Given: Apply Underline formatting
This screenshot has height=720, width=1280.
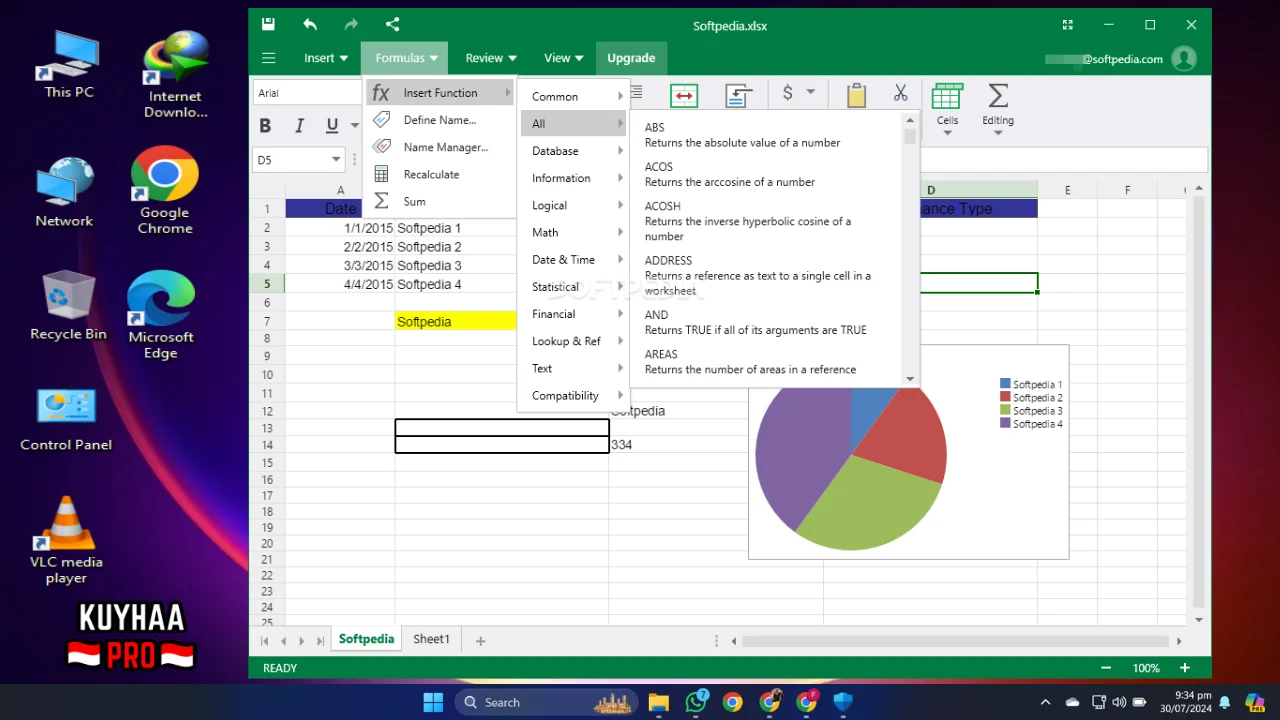Looking at the screenshot, I should point(332,126).
